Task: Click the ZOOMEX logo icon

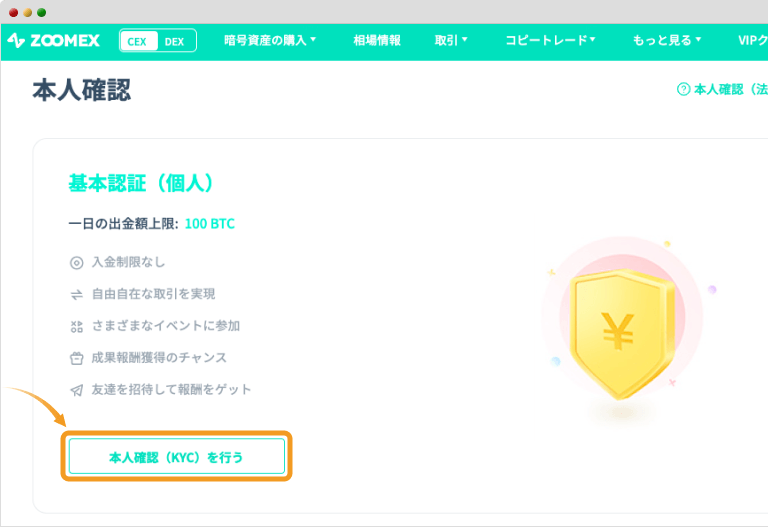Action: (x=16, y=41)
